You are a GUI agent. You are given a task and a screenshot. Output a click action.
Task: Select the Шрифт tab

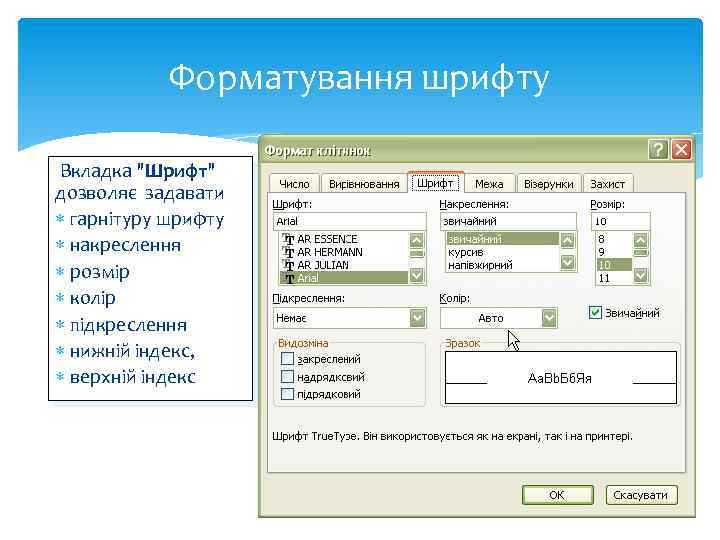[x=435, y=183]
